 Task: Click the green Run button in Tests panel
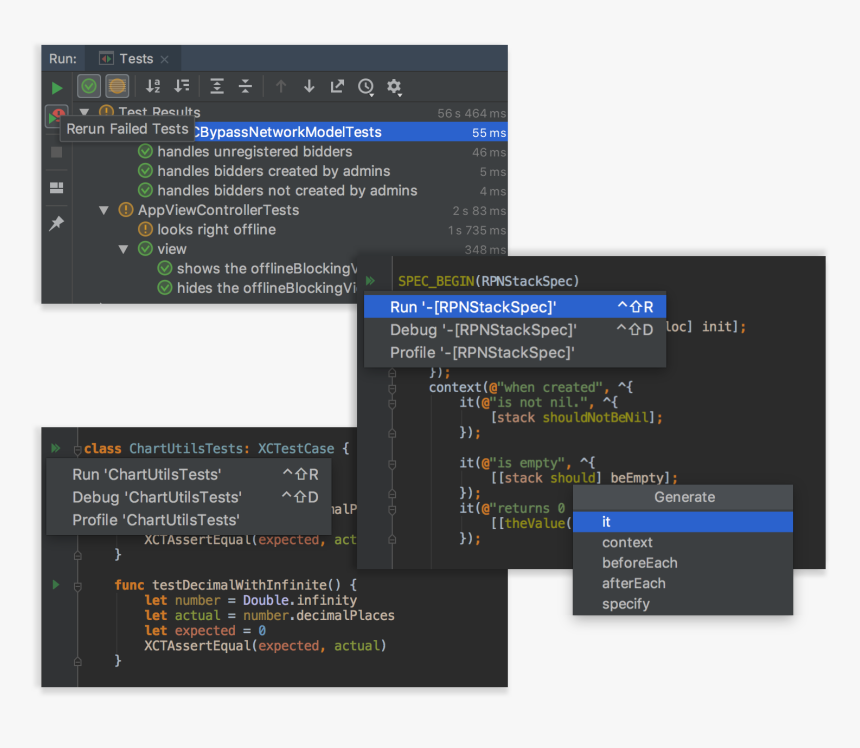tap(56, 88)
